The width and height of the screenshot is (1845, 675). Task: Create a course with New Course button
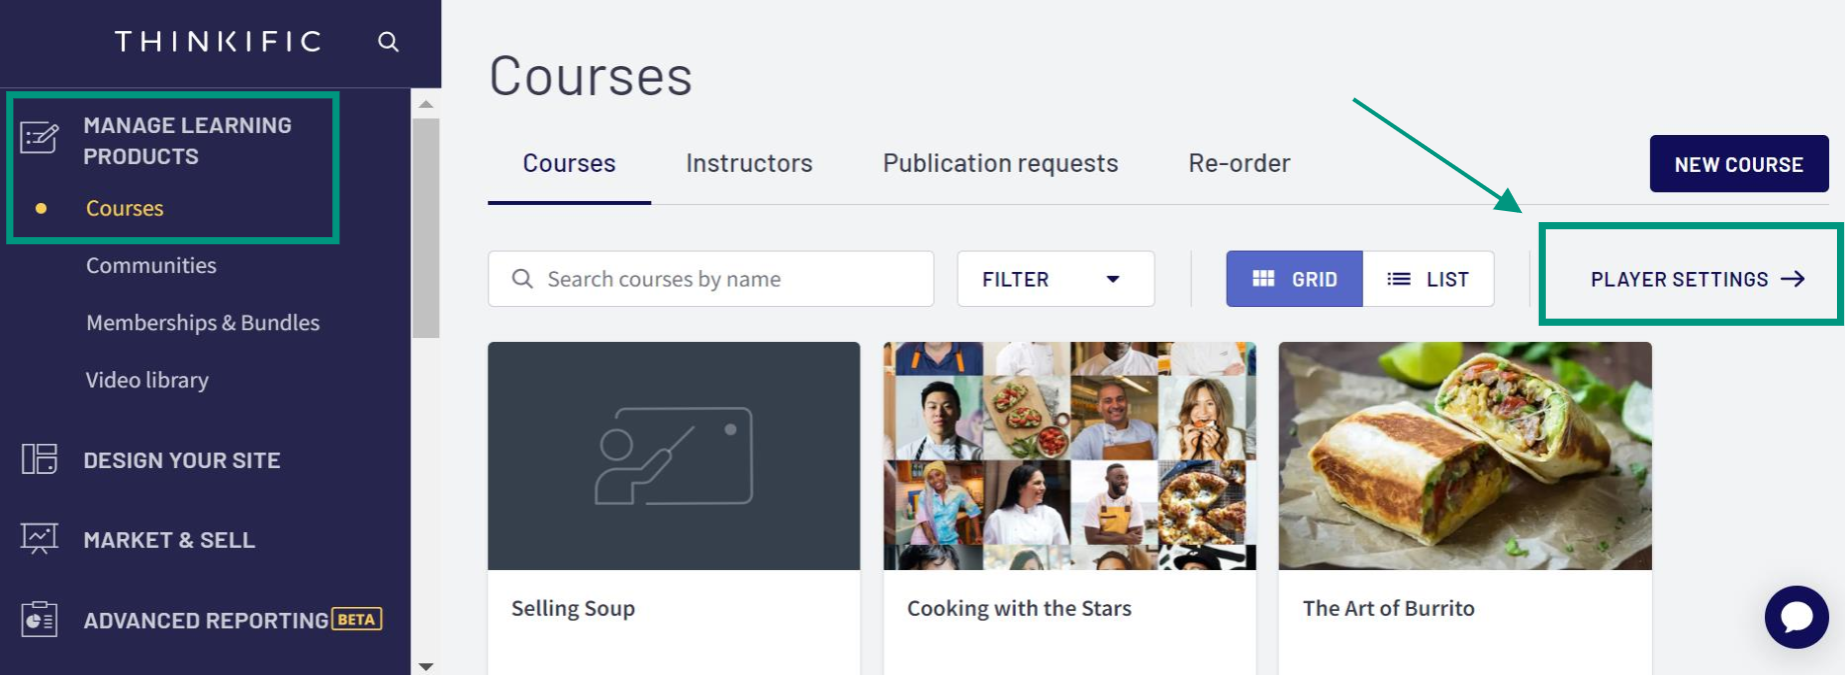[x=1739, y=164]
